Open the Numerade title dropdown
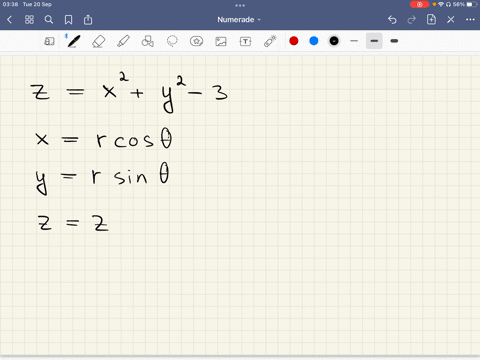Screen dimensions: 480x360 pyautogui.click(x=239, y=20)
